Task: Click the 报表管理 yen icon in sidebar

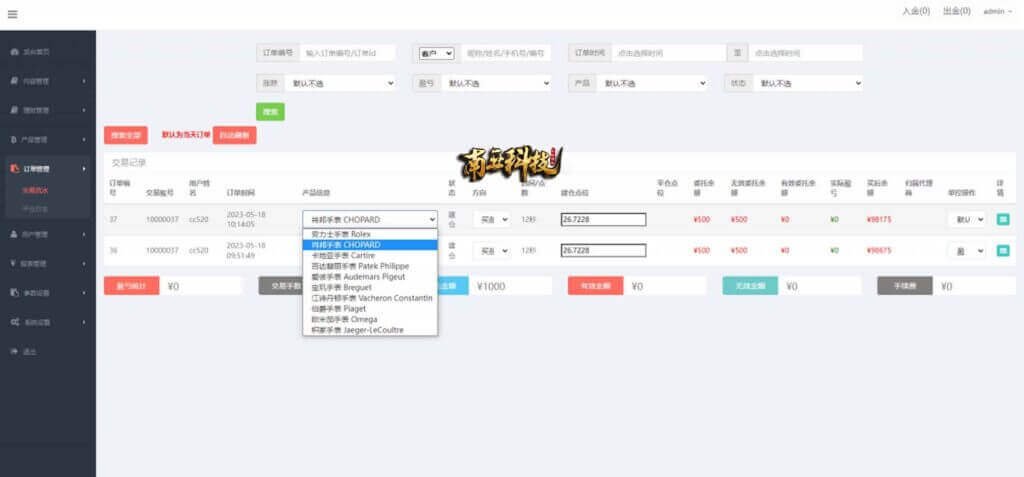Action: click(x=13, y=264)
